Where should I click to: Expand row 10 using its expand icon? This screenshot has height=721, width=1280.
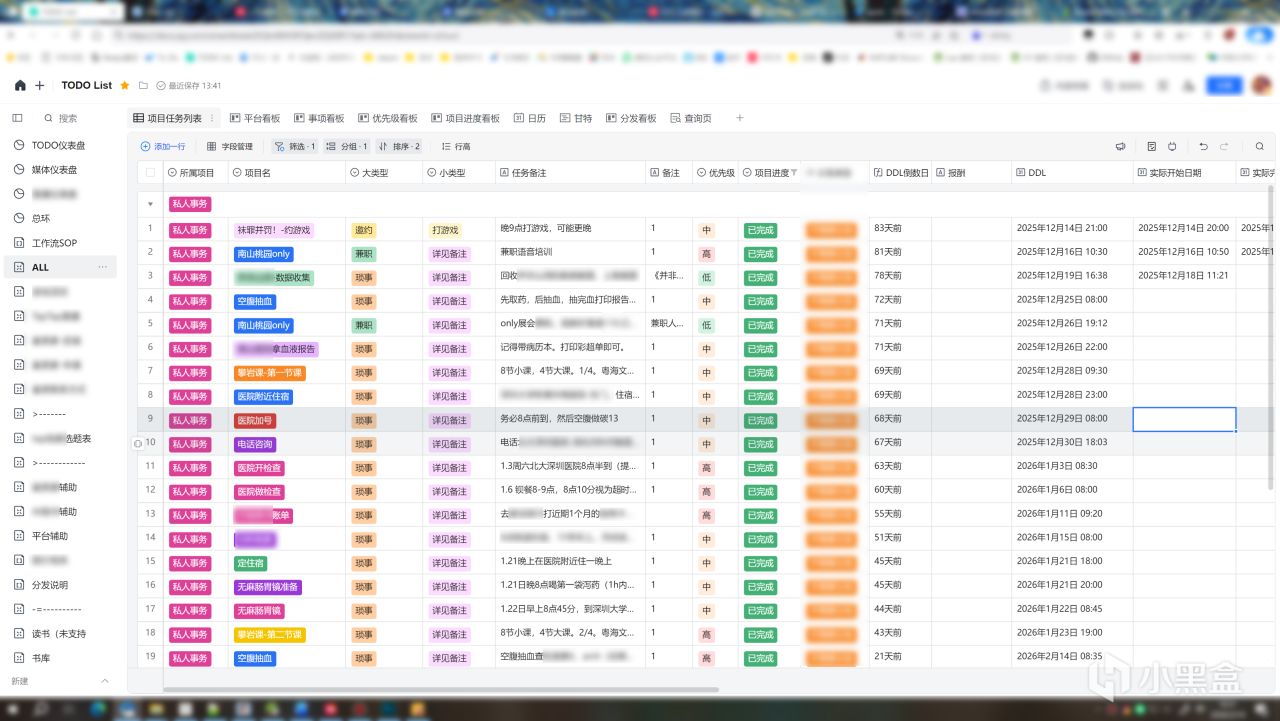click(138, 443)
